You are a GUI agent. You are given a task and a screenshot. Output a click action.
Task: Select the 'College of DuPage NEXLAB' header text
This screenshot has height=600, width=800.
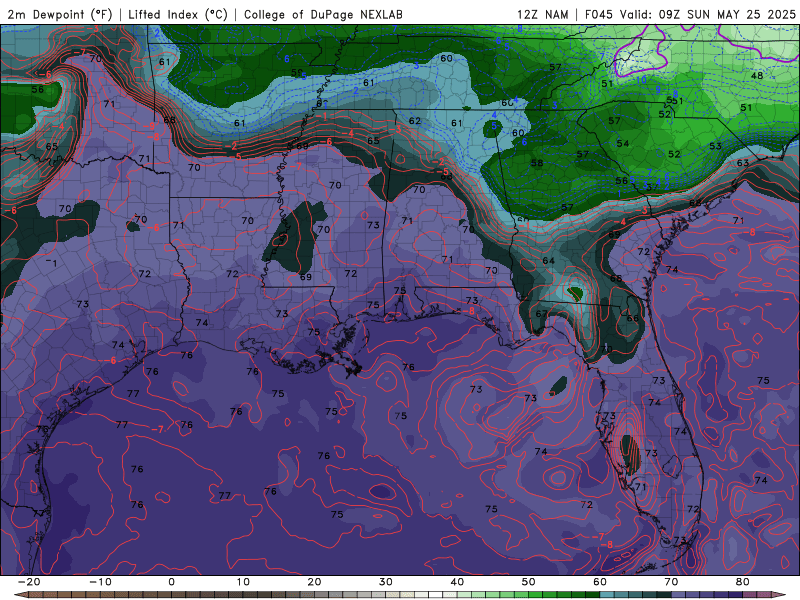click(323, 14)
